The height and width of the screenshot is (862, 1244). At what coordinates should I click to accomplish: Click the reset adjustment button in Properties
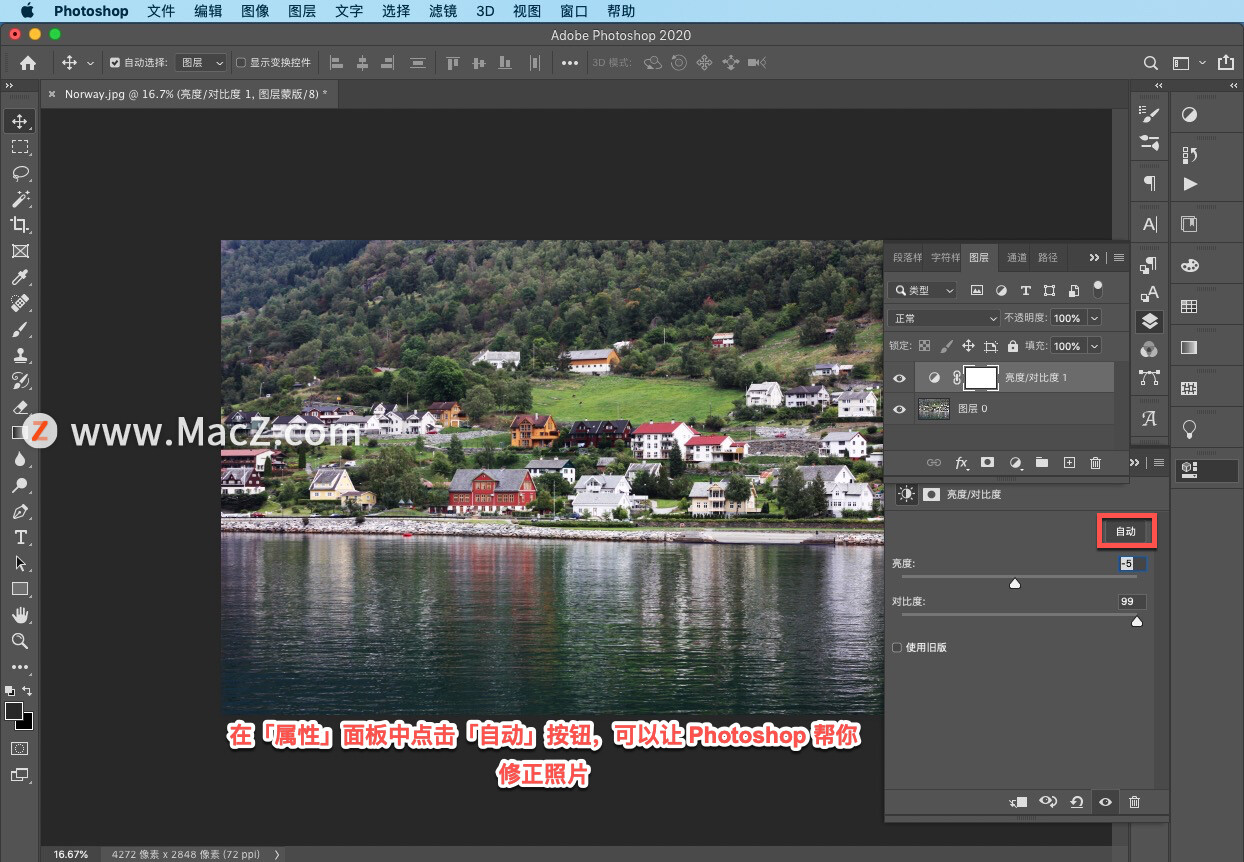1076,802
